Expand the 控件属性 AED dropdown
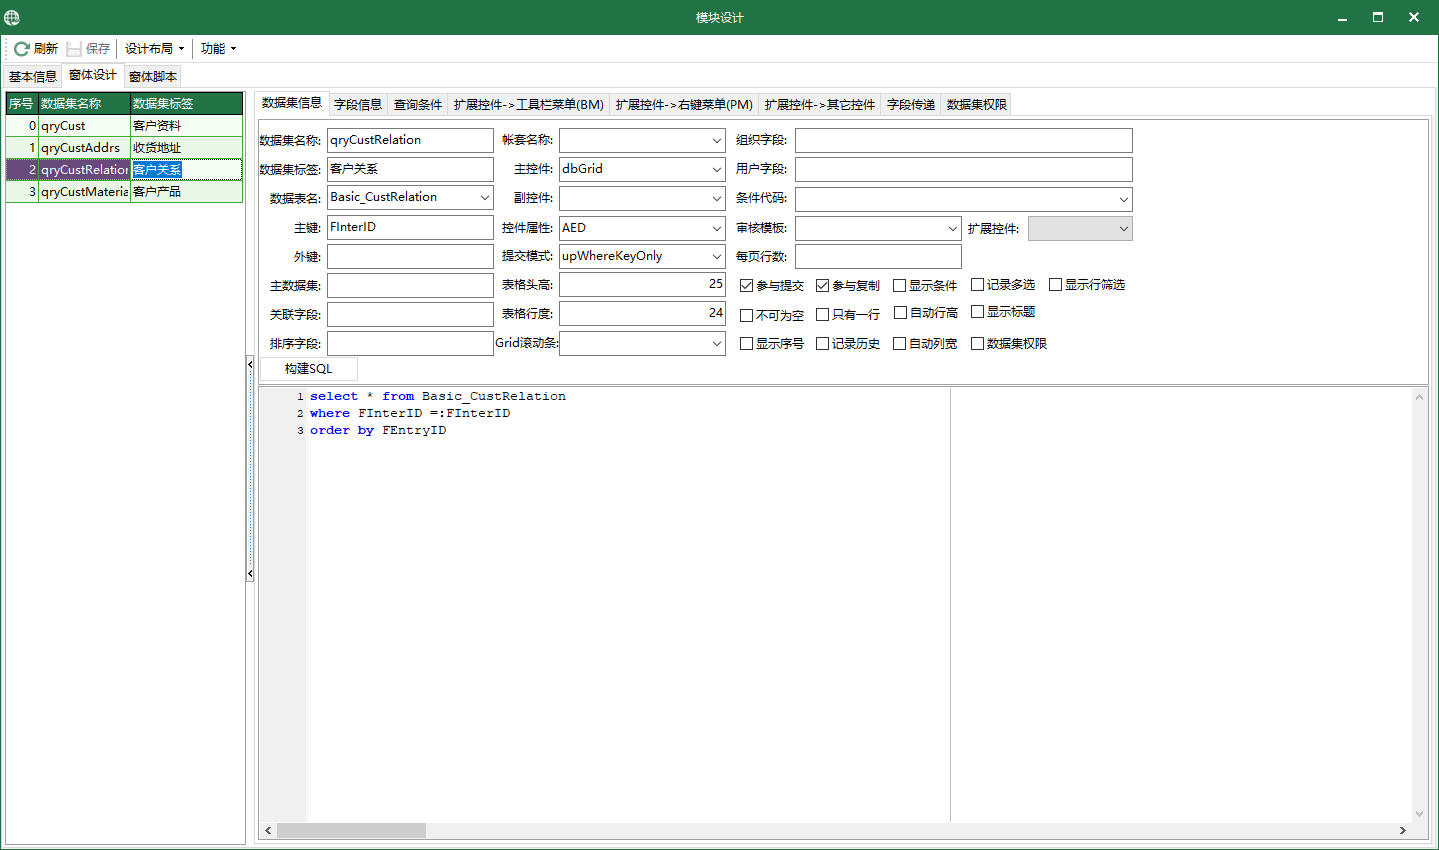 [716, 228]
